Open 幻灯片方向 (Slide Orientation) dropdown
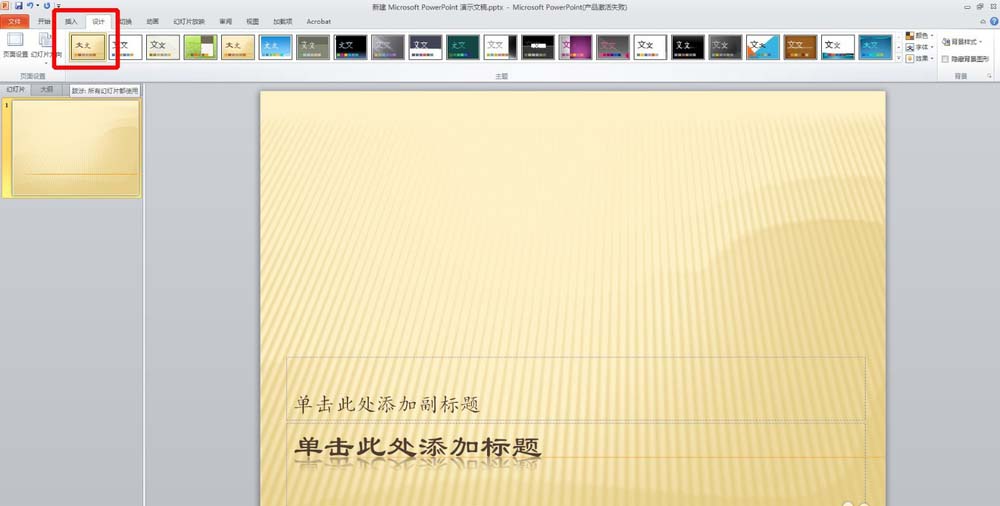Image resolution: width=1000 pixels, height=506 pixels. 46,46
